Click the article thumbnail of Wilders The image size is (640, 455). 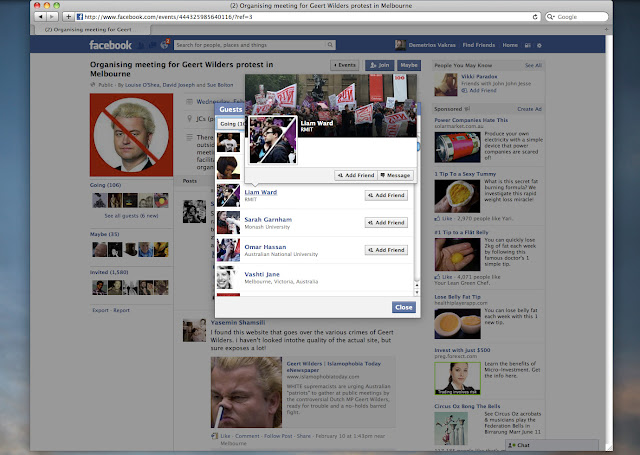click(246, 392)
